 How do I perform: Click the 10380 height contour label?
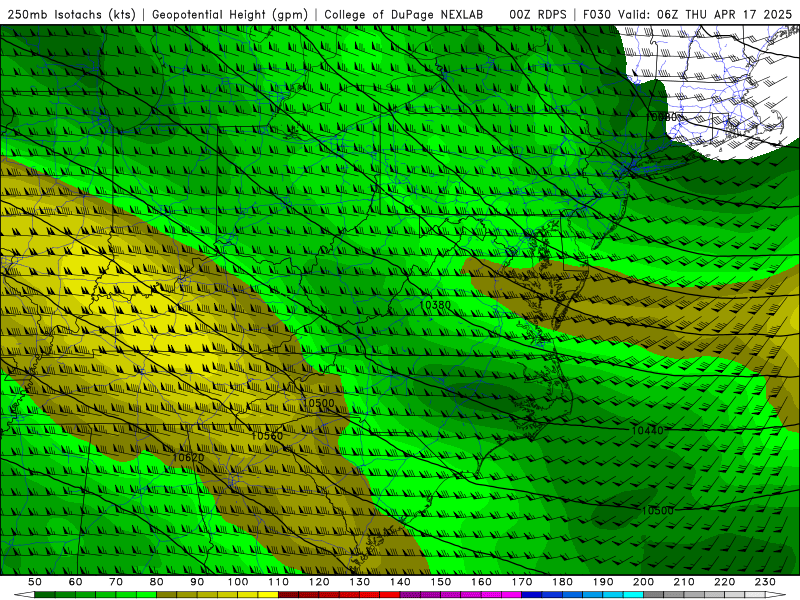point(435,305)
